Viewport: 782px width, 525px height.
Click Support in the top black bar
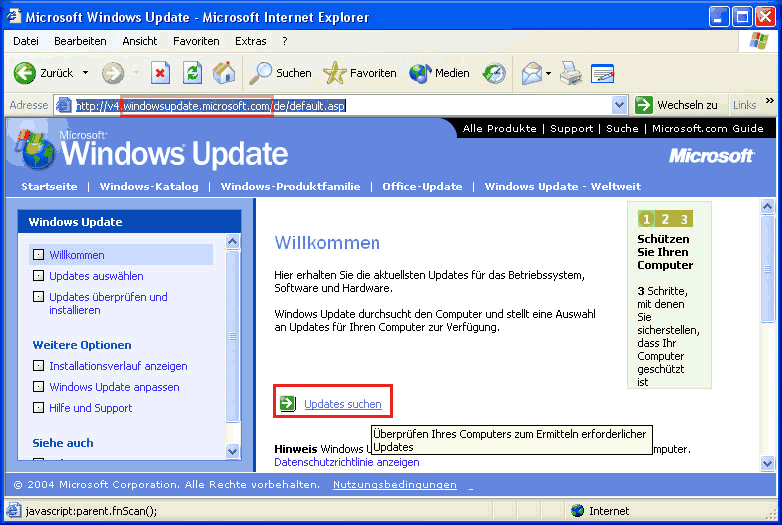click(x=572, y=129)
